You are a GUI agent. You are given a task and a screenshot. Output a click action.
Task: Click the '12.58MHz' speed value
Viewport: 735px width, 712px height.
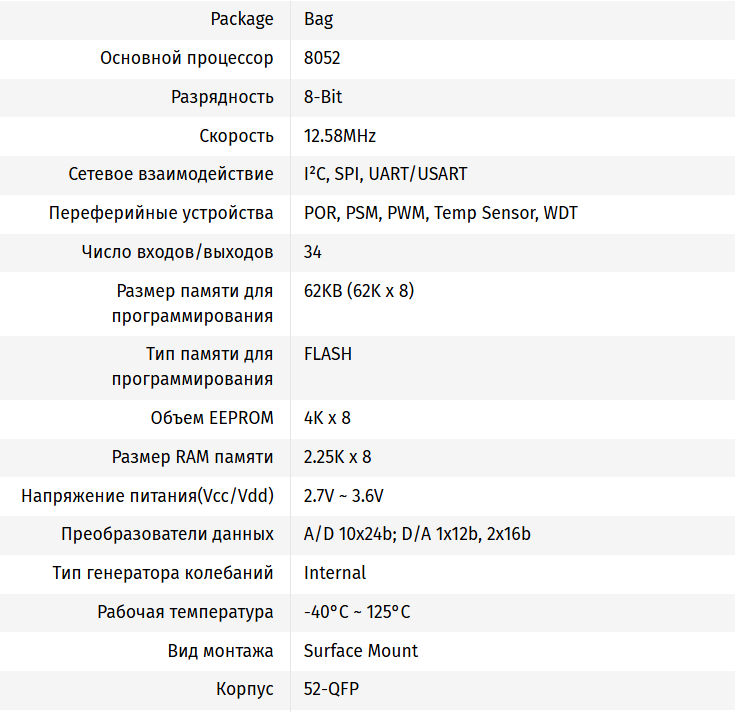(340, 136)
